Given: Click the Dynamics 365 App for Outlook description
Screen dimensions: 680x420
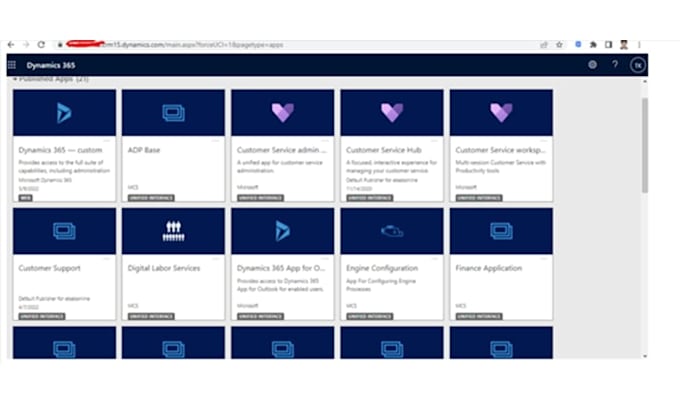Looking at the screenshot, I should point(280,285).
